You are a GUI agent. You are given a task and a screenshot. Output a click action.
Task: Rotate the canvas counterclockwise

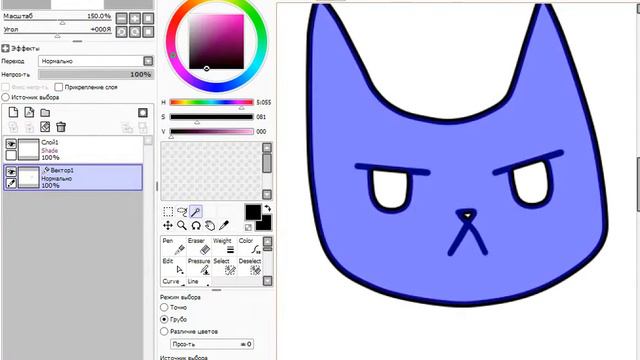coord(121,31)
